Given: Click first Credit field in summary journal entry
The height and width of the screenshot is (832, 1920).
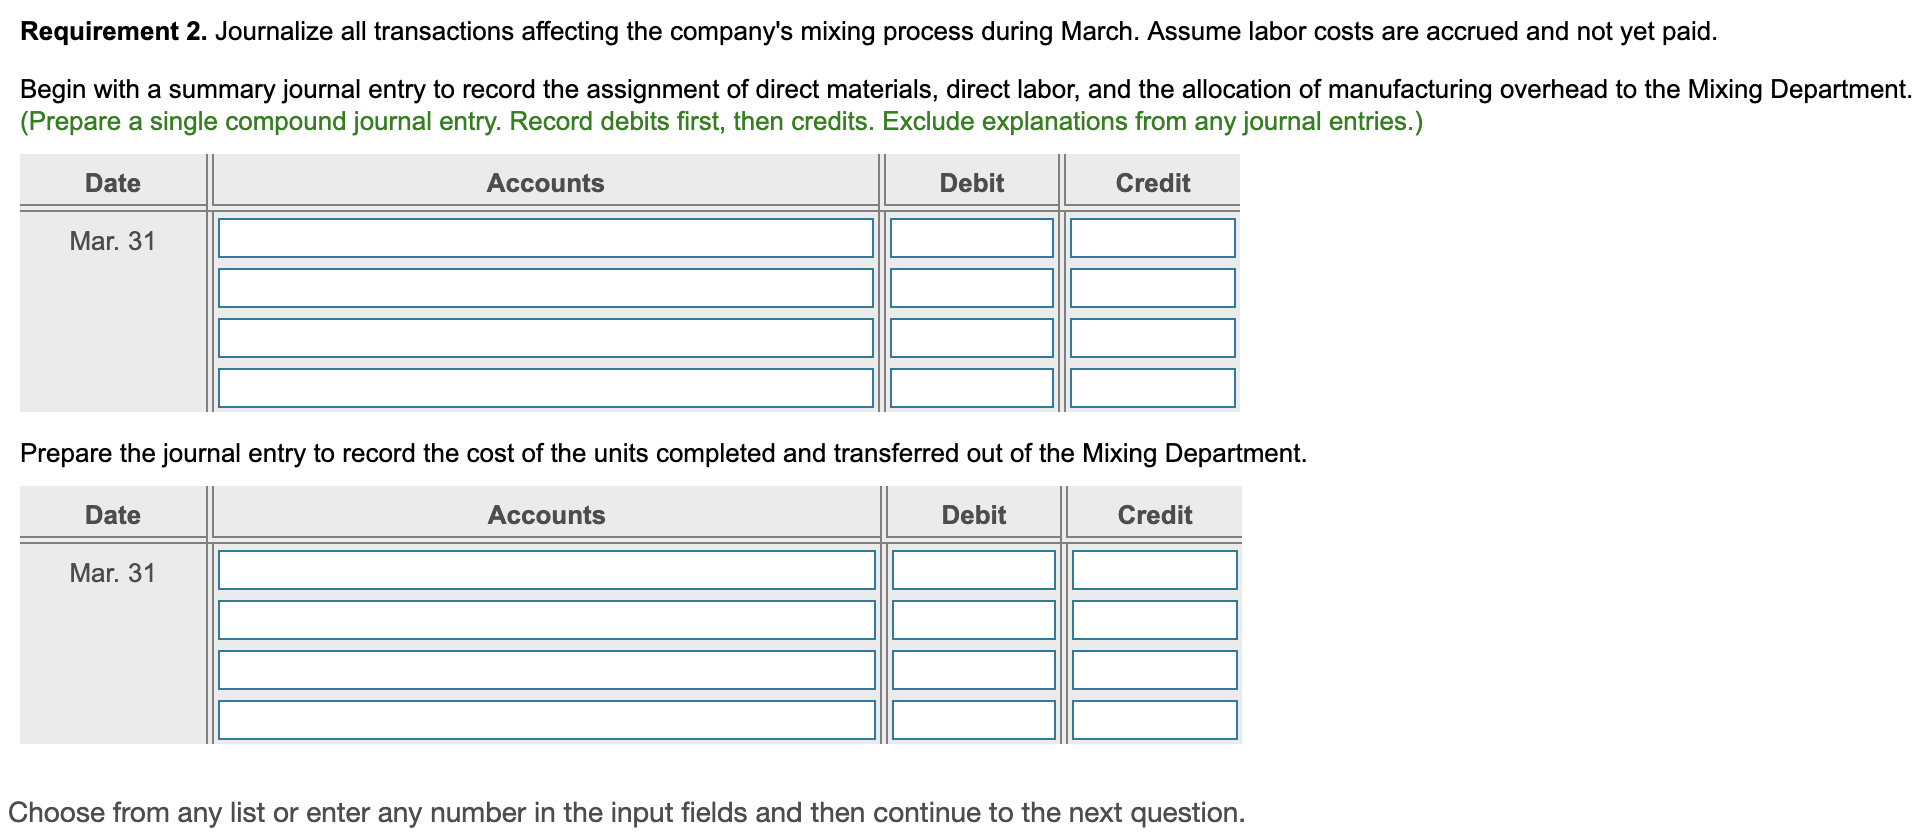Looking at the screenshot, I should point(1153,238).
